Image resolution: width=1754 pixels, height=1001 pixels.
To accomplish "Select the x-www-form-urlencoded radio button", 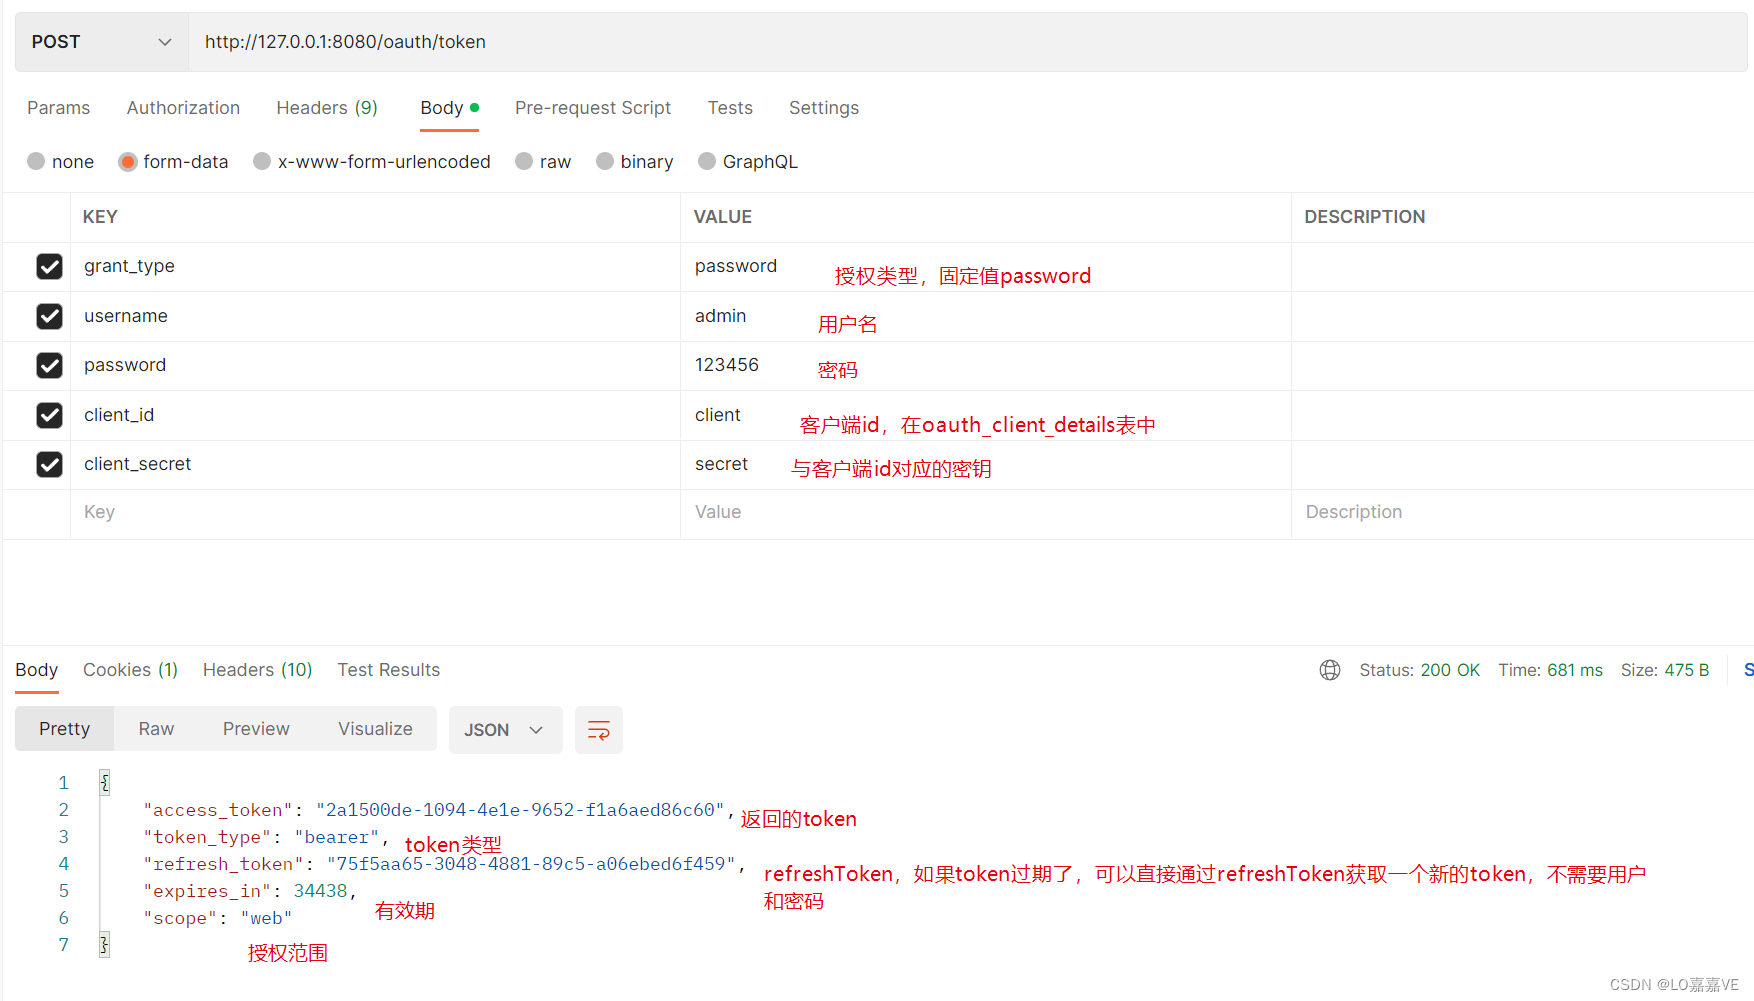I will click(x=261, y=161).
